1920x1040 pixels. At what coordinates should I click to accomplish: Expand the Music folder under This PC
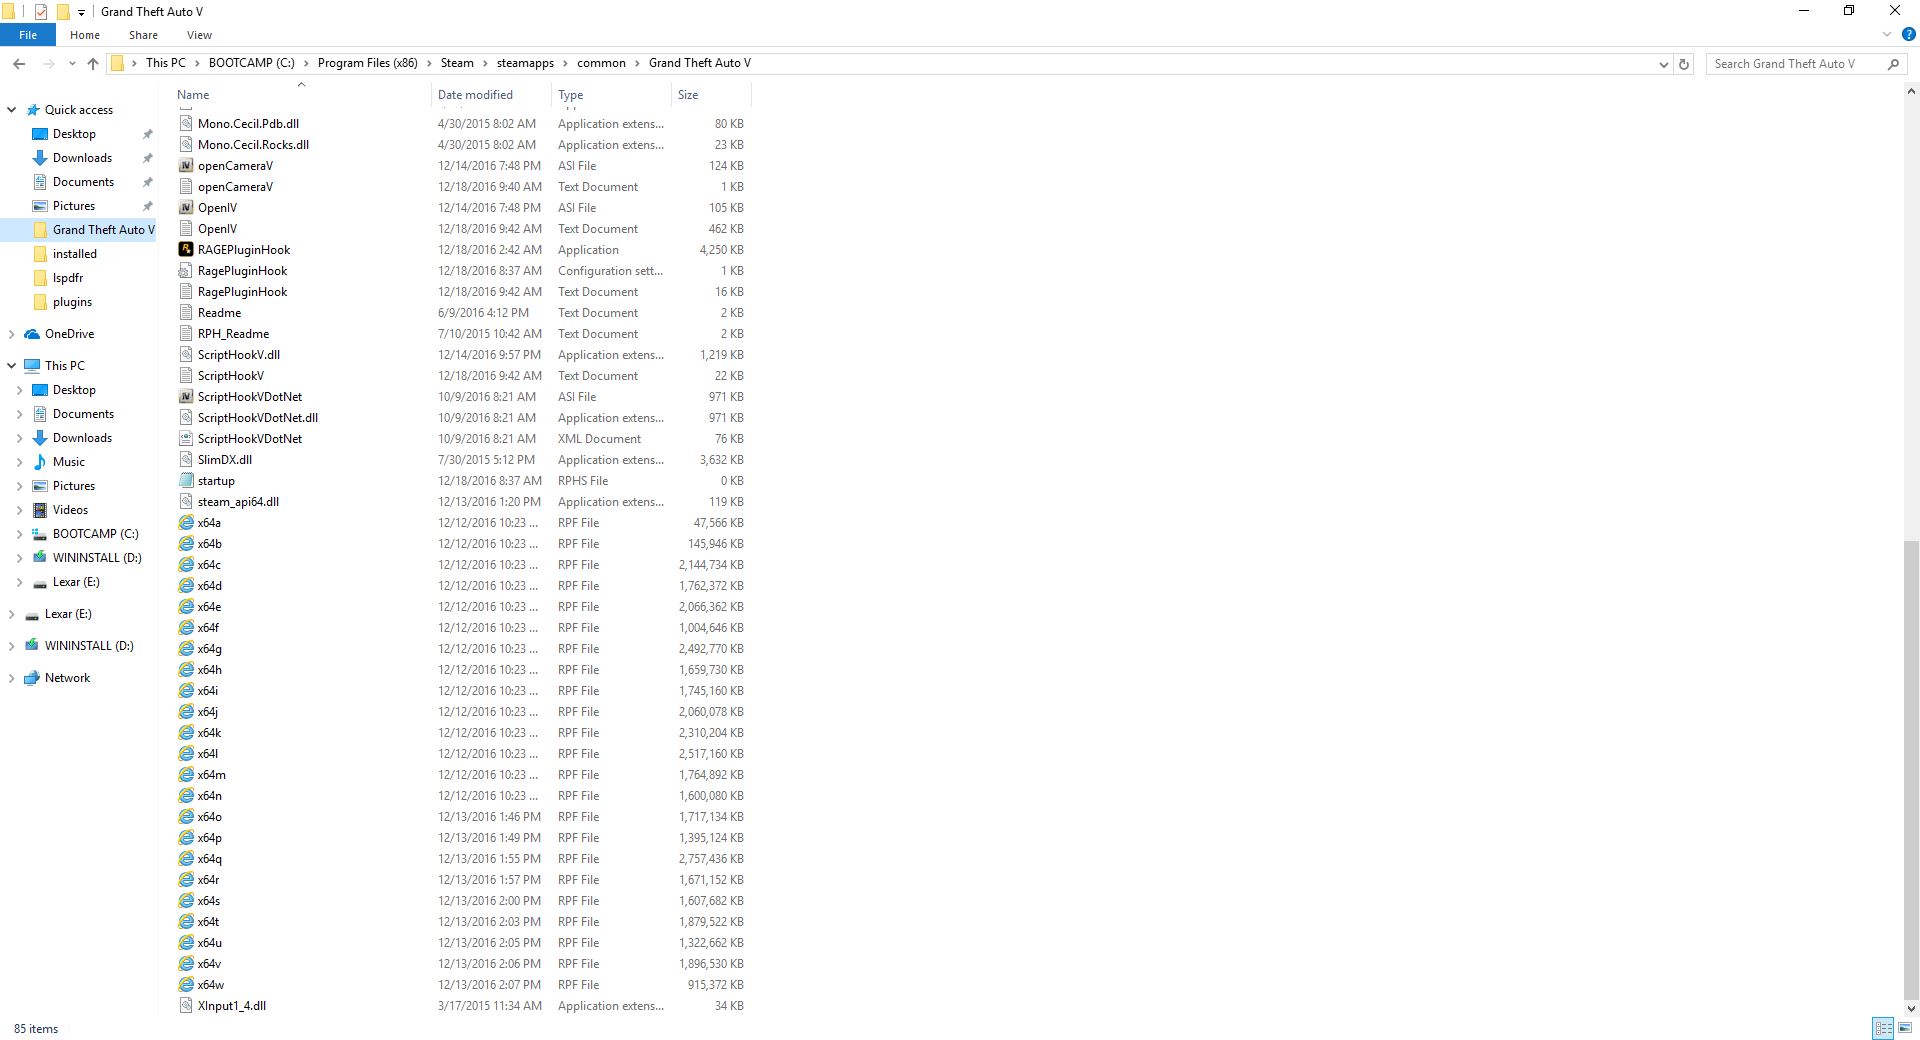point(20,462)
